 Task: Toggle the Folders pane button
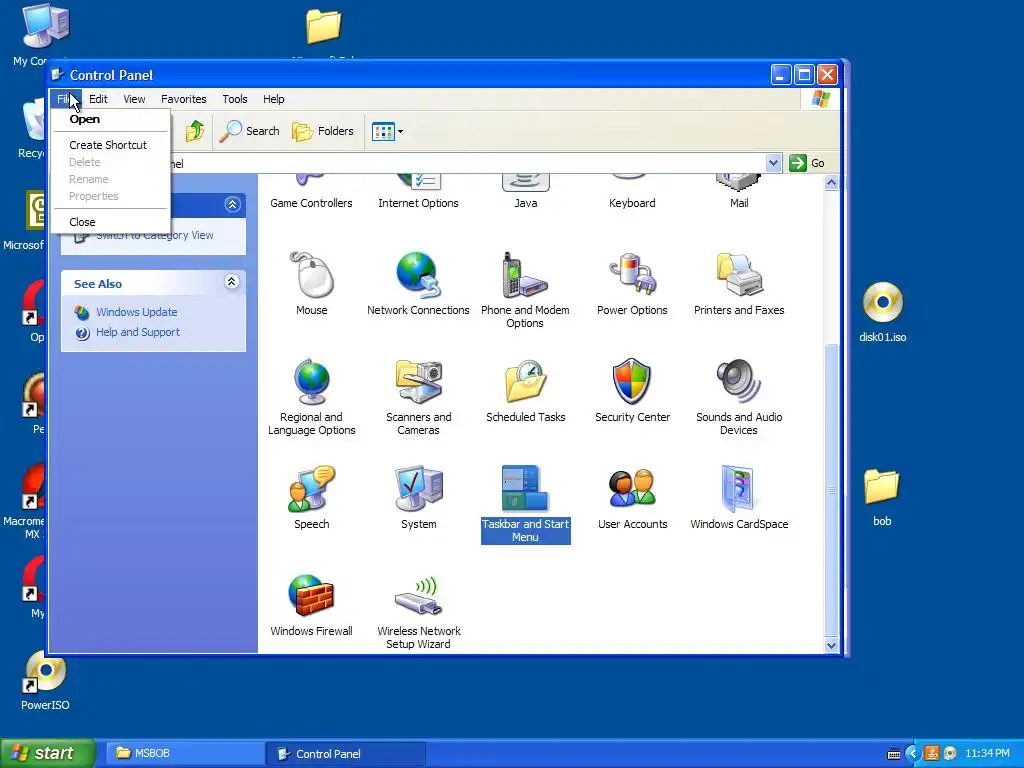click(323, 131)
